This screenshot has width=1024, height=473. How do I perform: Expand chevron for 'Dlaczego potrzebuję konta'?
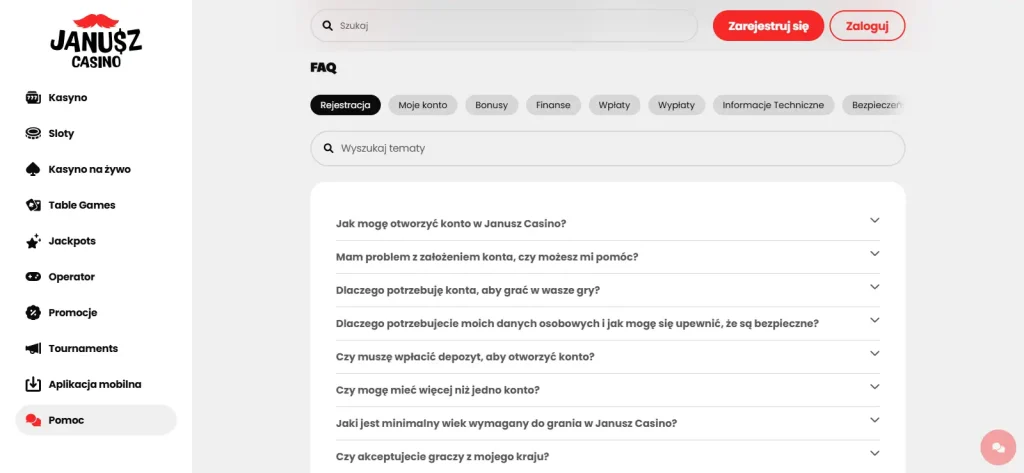tap(874, 287)
